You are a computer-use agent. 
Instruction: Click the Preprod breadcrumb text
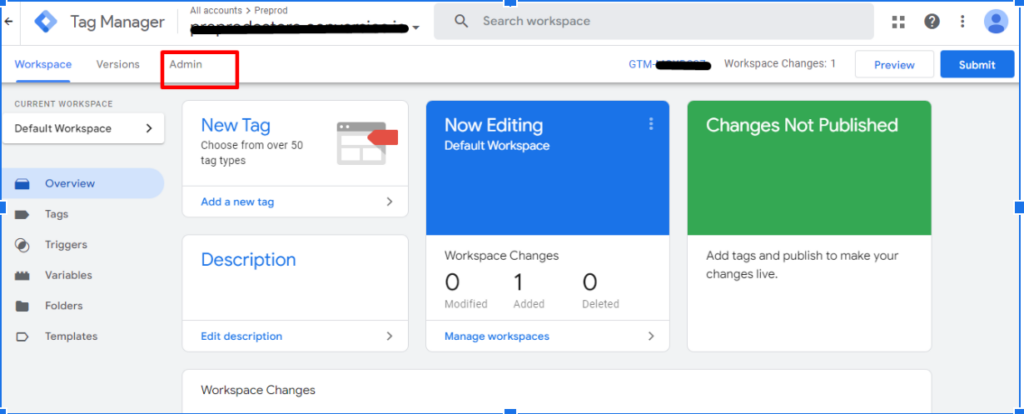[x=269, y=10]
